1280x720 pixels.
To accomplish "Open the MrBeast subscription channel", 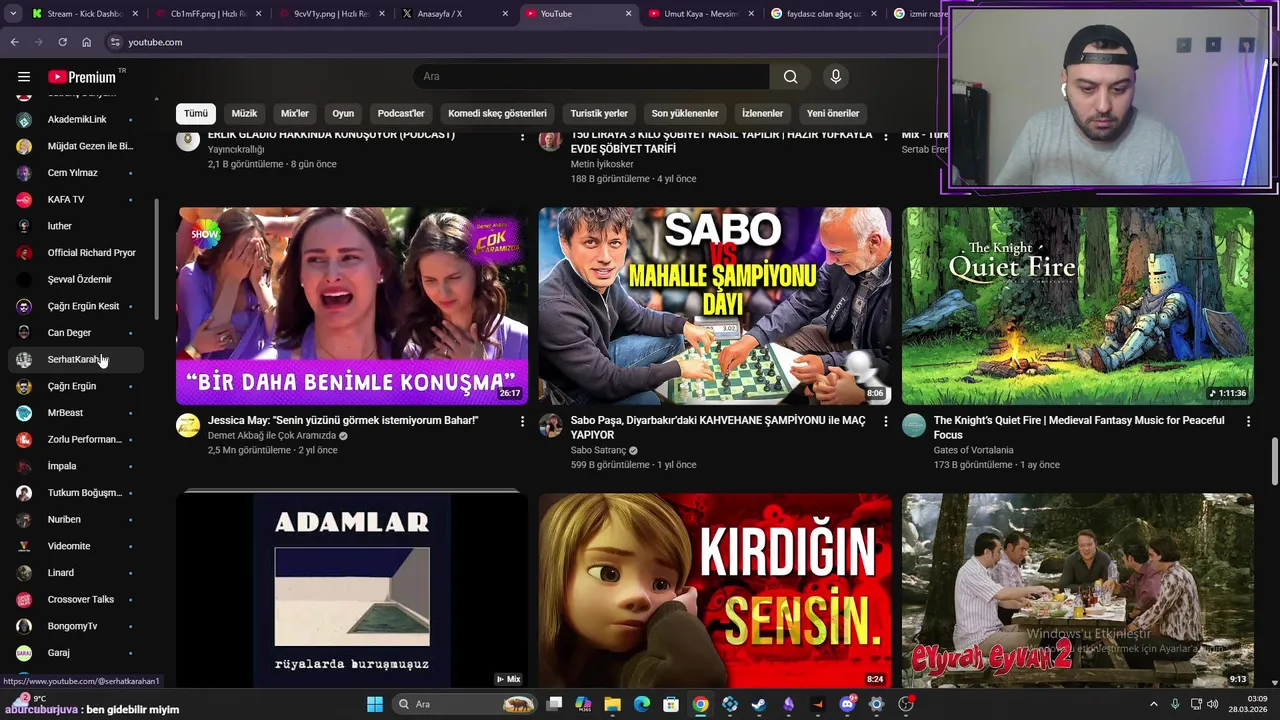I will tap(76, 413).
